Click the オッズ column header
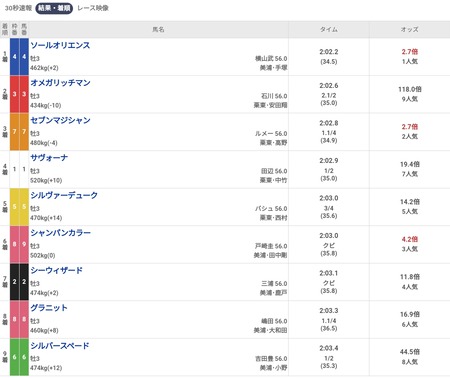450x378 pixels. (x=409, y=29)
